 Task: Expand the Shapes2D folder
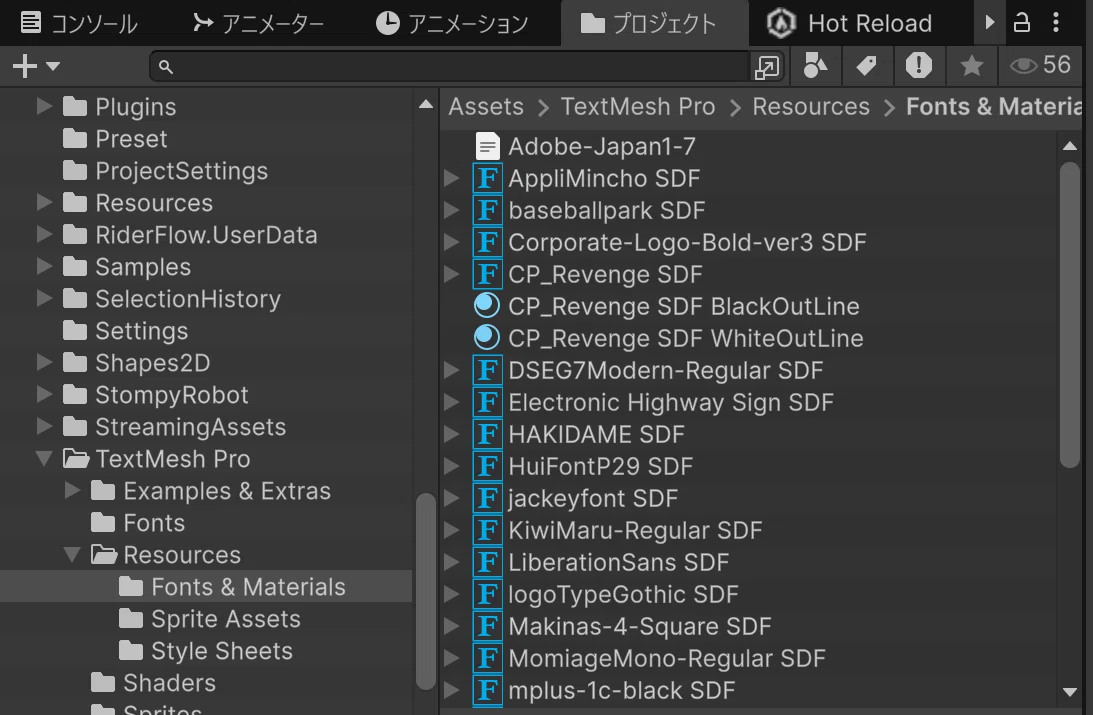(45, 363)
